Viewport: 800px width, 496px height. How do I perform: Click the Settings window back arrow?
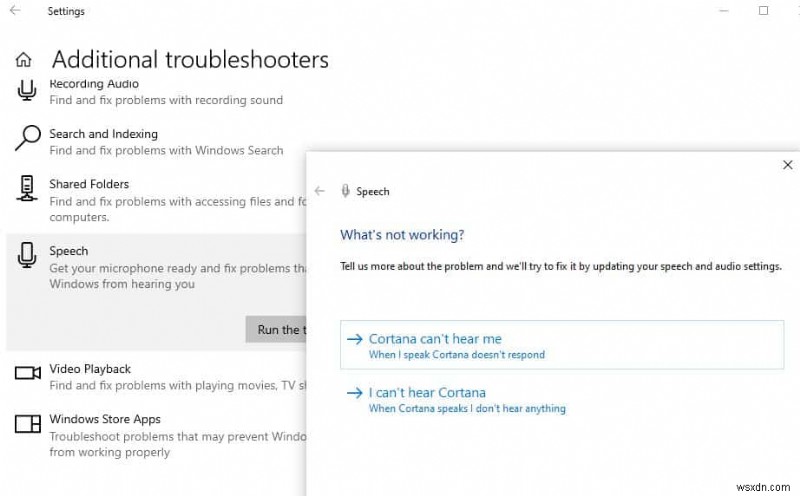click(x=15, y=12)
